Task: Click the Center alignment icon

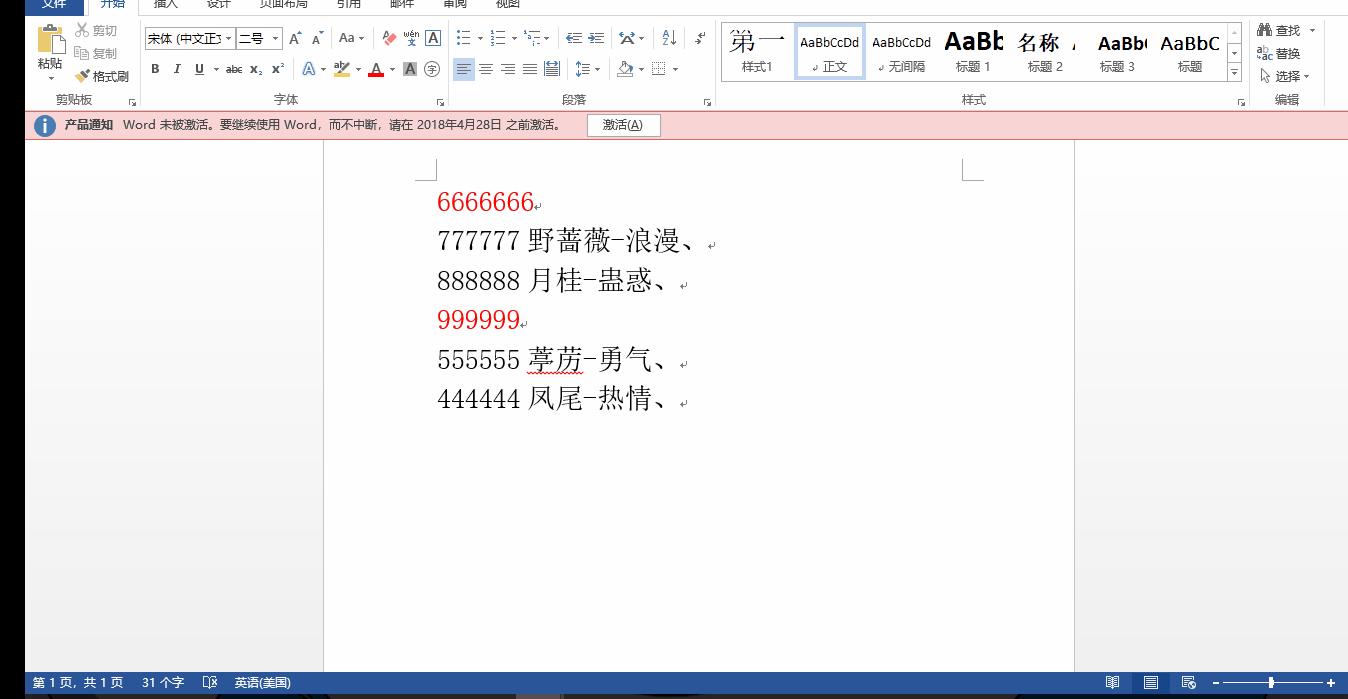Action: click(486, 69)
